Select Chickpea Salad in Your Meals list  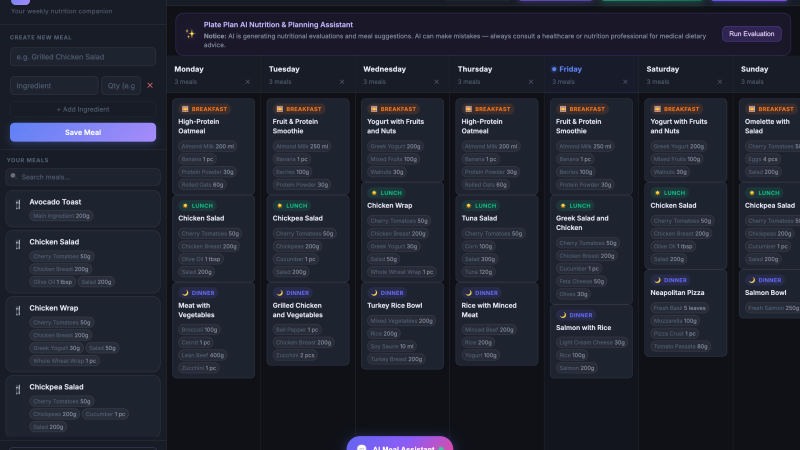83,407
